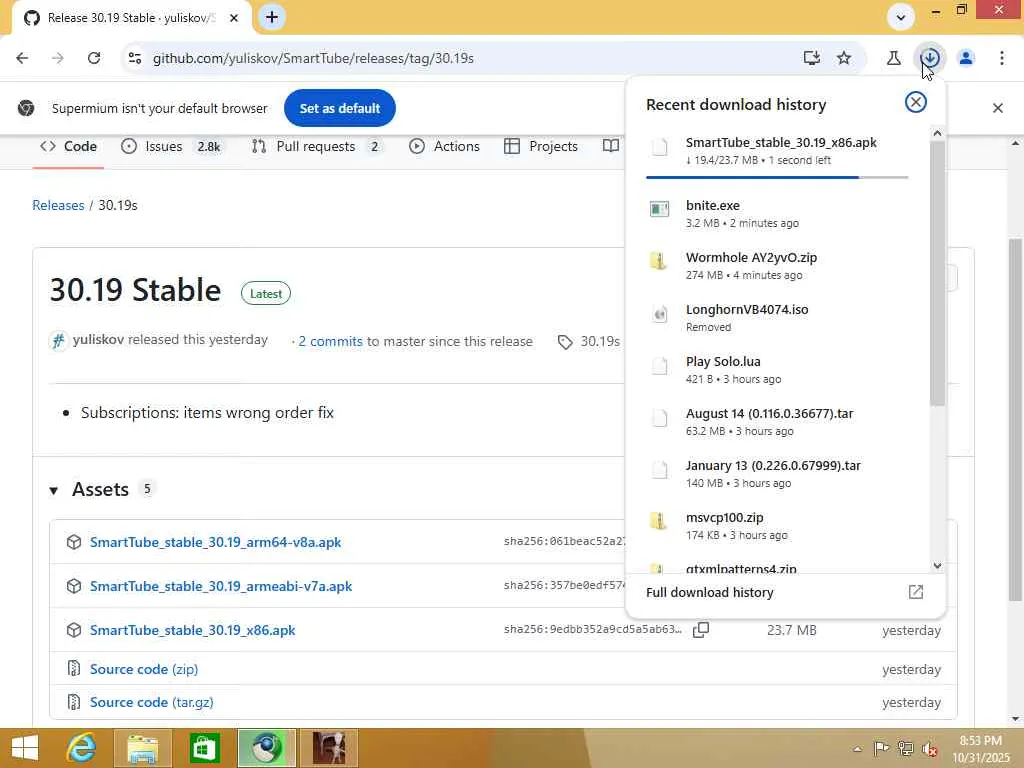This screenshot has width=1024, height=768.
Task: Download Source code (zip)
Action: coord(144,669)
